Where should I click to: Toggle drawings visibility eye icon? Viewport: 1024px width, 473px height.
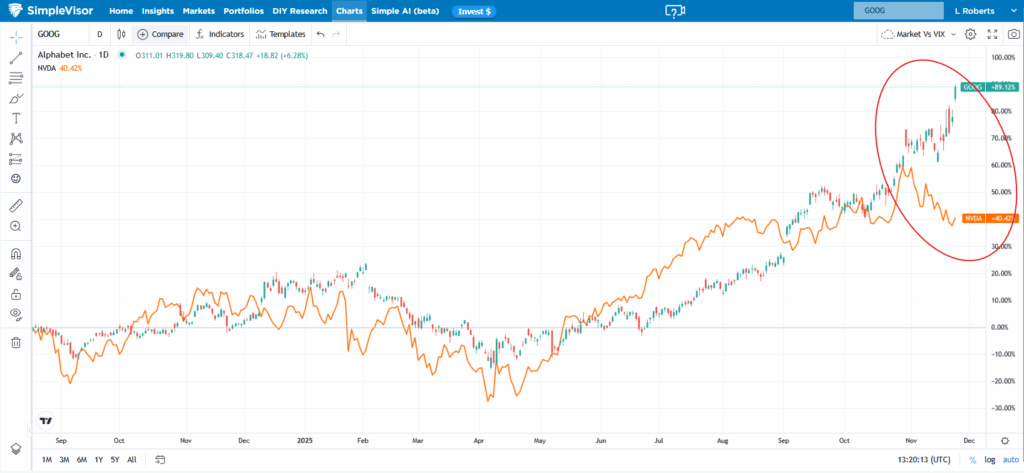pos(16,314)
